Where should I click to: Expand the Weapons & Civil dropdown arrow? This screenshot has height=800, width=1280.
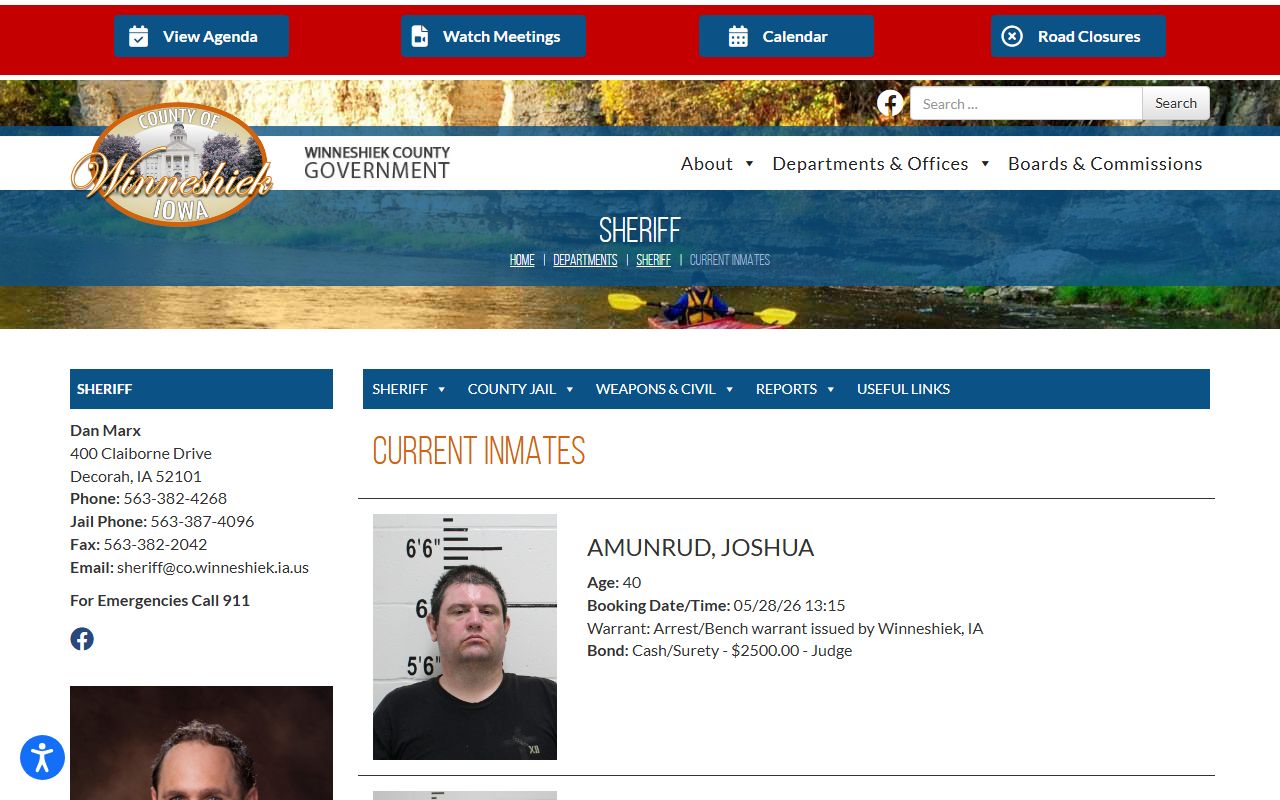(x=730, y=389)
